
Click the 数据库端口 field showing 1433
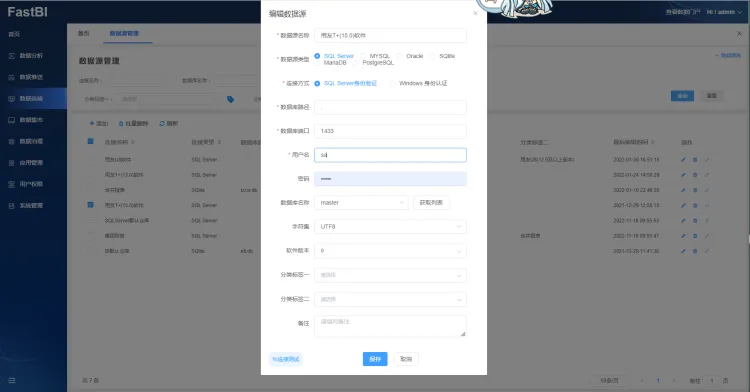coord(390,131)
